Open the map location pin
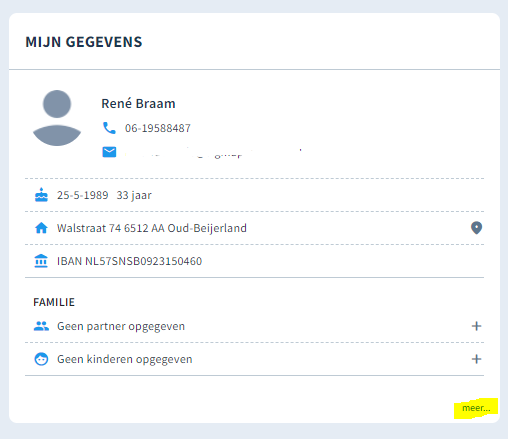 [476, 228]
